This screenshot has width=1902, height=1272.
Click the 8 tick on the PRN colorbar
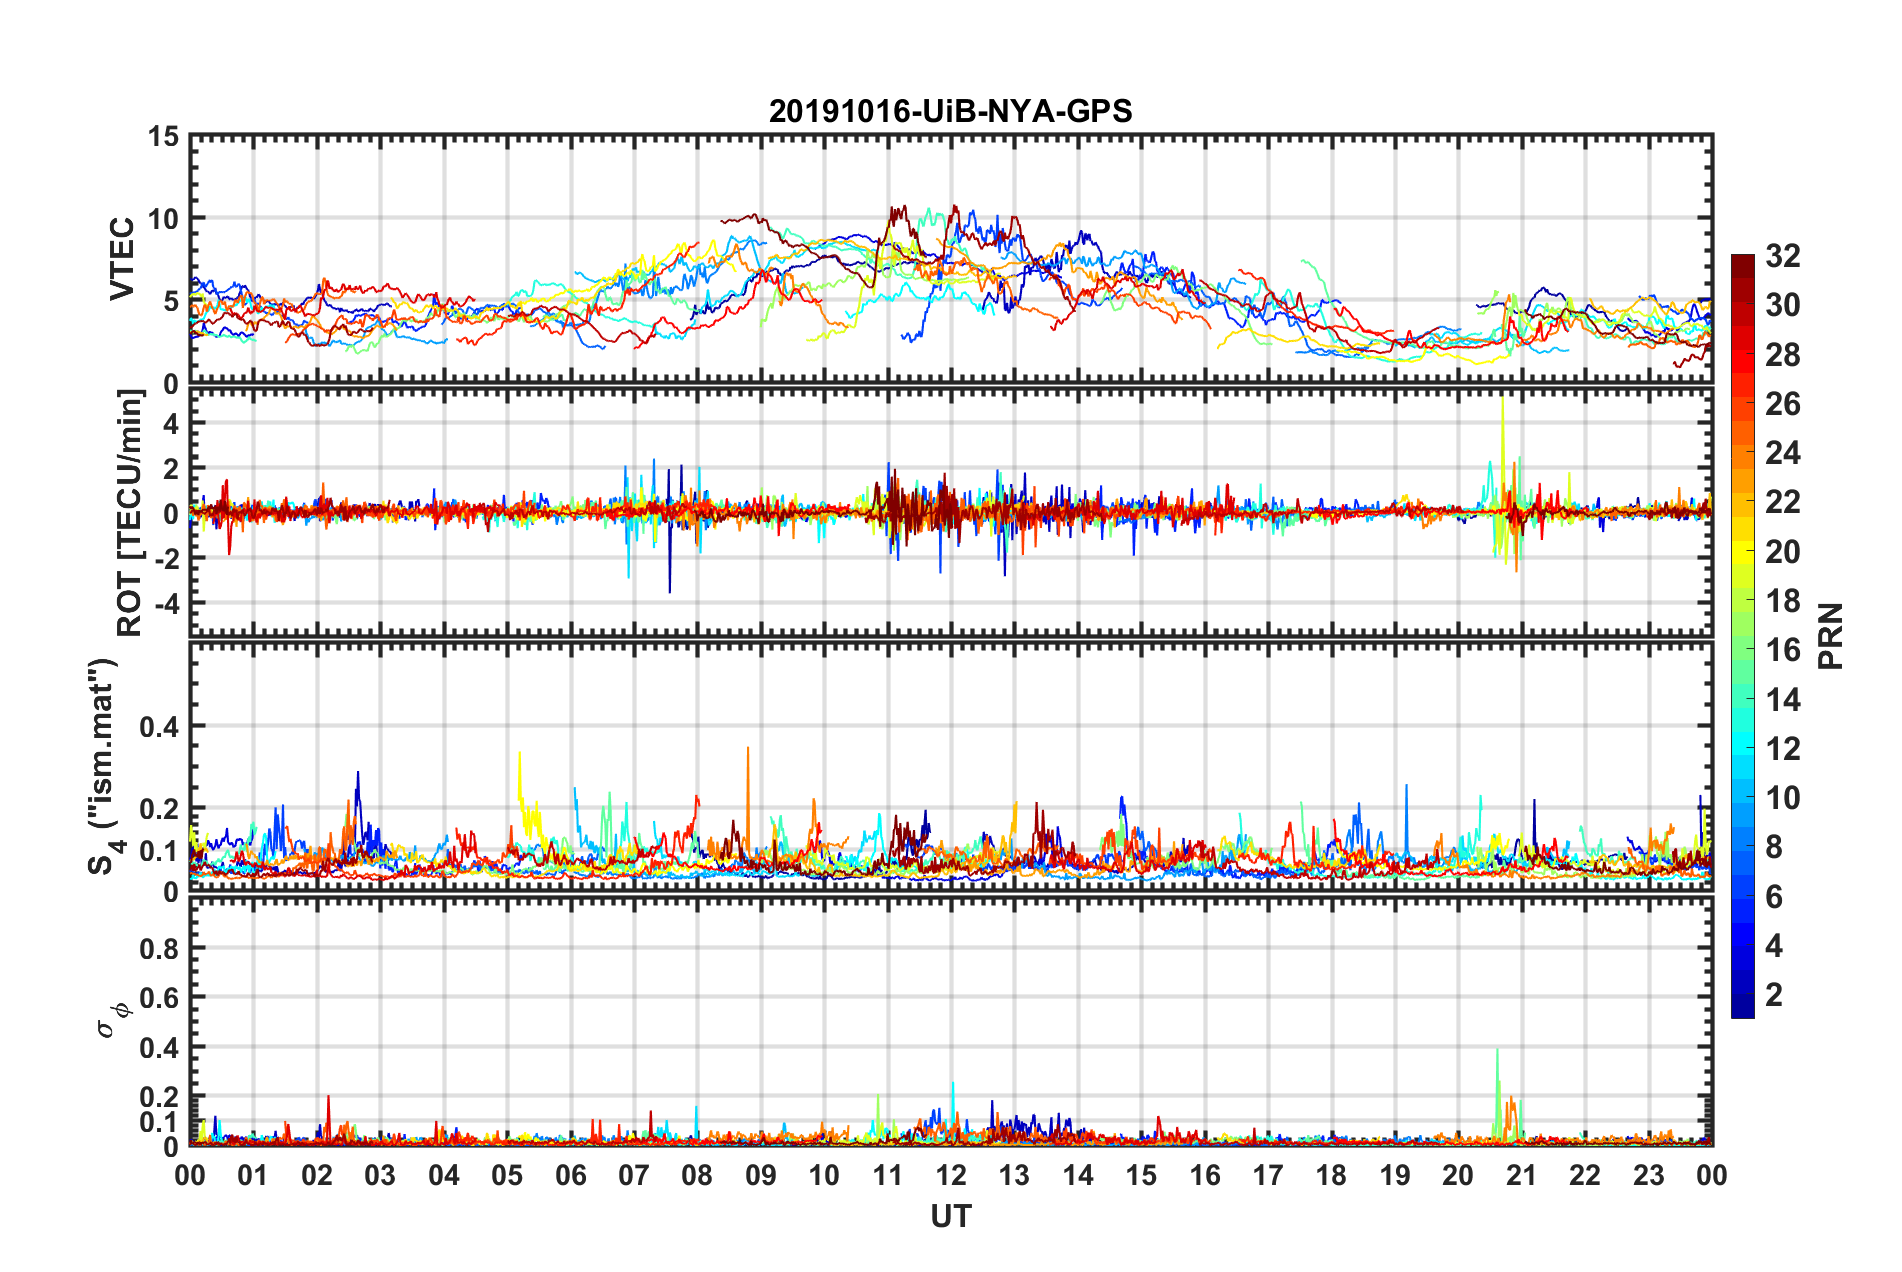click(1774, 847)
